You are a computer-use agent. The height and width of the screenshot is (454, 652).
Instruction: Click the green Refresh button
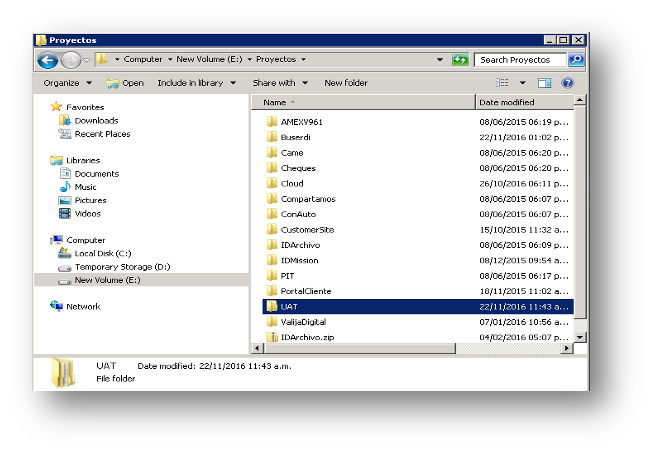[460, 60]
